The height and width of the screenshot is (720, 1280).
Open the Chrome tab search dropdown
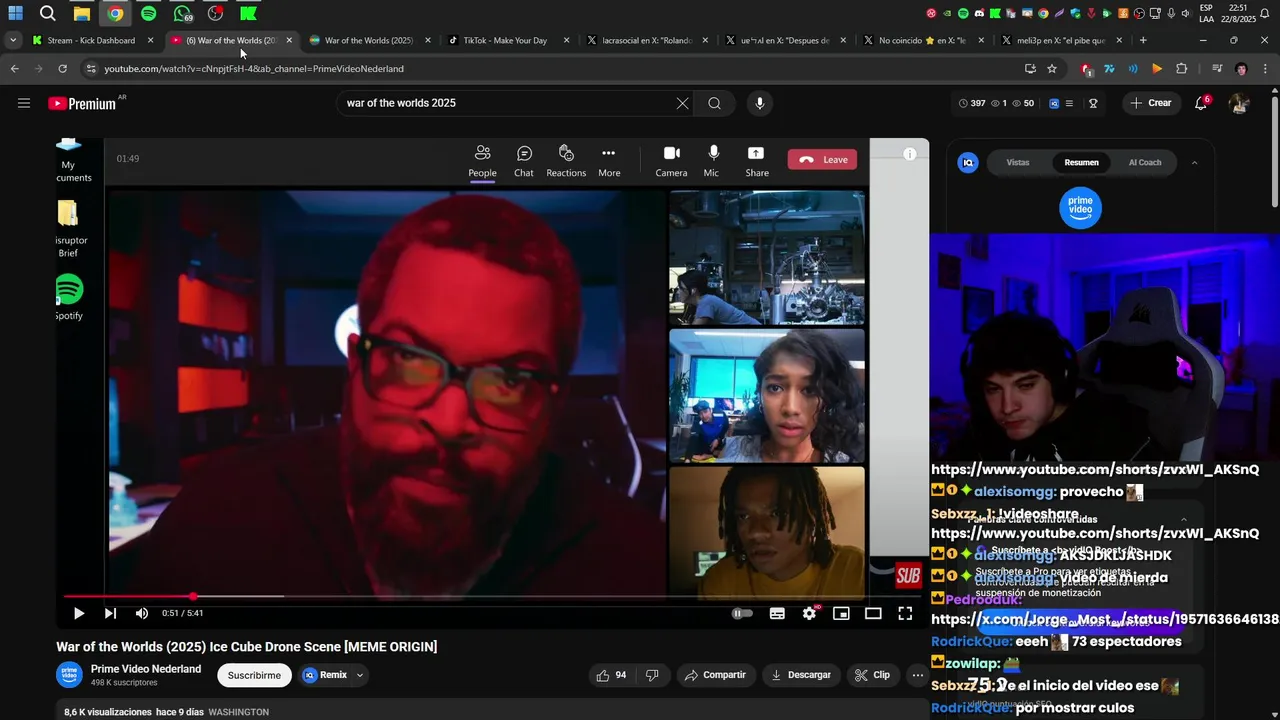point(13,40)
